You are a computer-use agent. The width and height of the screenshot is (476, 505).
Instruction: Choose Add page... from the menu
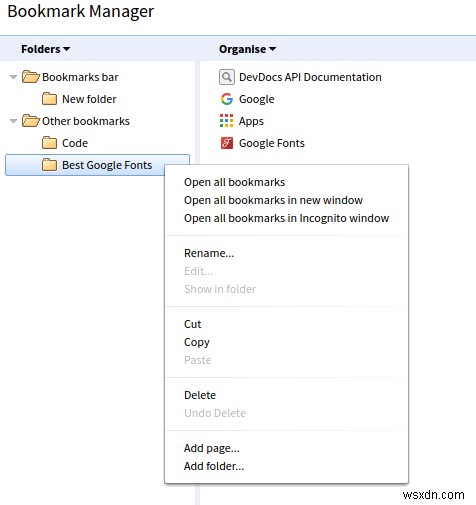(x=212, y=448)
